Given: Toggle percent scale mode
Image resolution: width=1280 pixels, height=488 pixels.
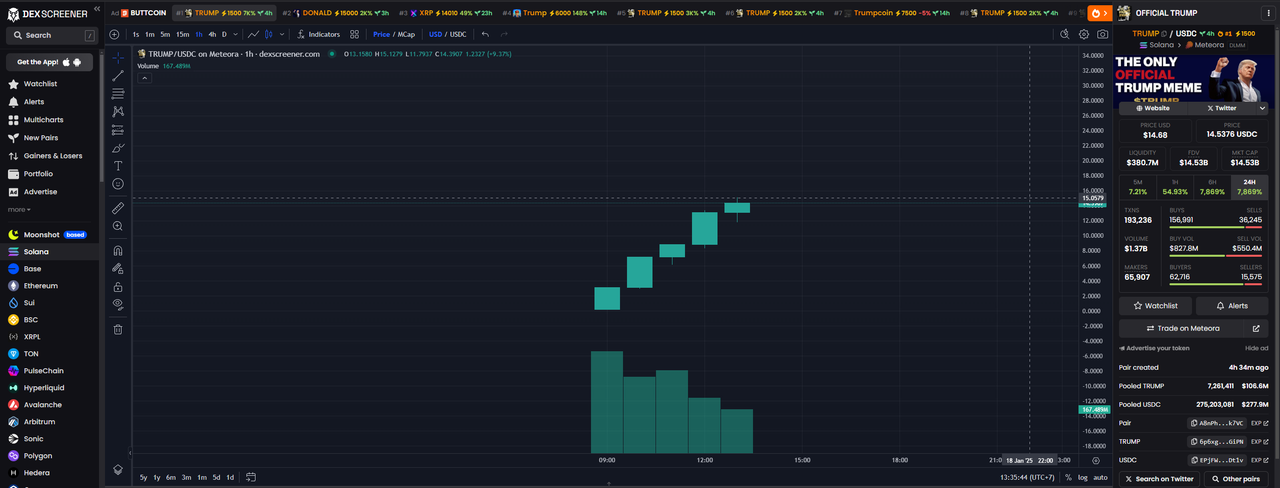Looking at the screenshot, I should [x=1068, y=477].
